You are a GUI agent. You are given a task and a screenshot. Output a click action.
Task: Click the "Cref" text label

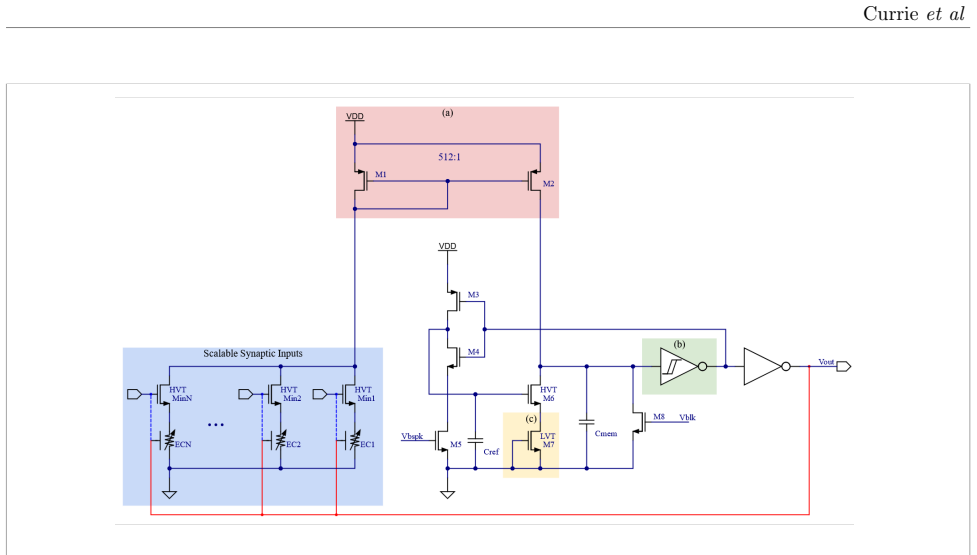491,452
